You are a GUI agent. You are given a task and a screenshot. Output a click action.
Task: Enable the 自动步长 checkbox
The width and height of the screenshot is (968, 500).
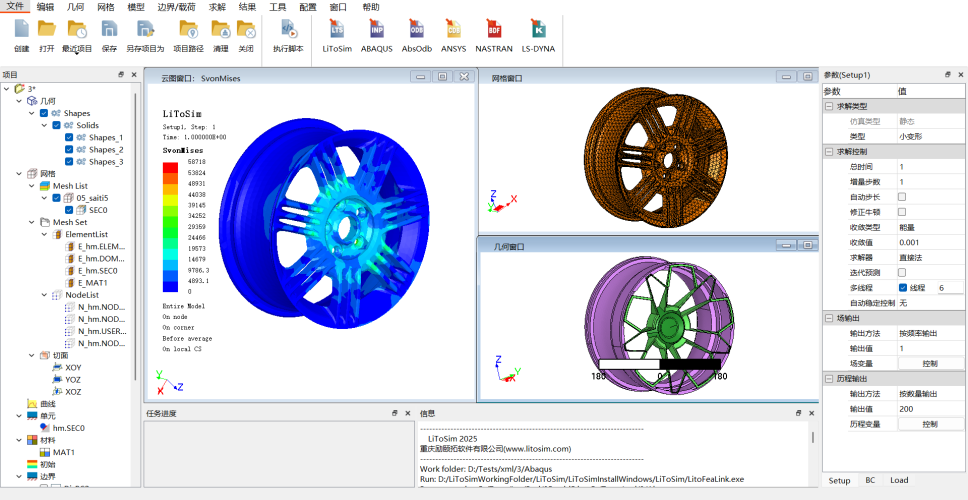tap(902, 197)
